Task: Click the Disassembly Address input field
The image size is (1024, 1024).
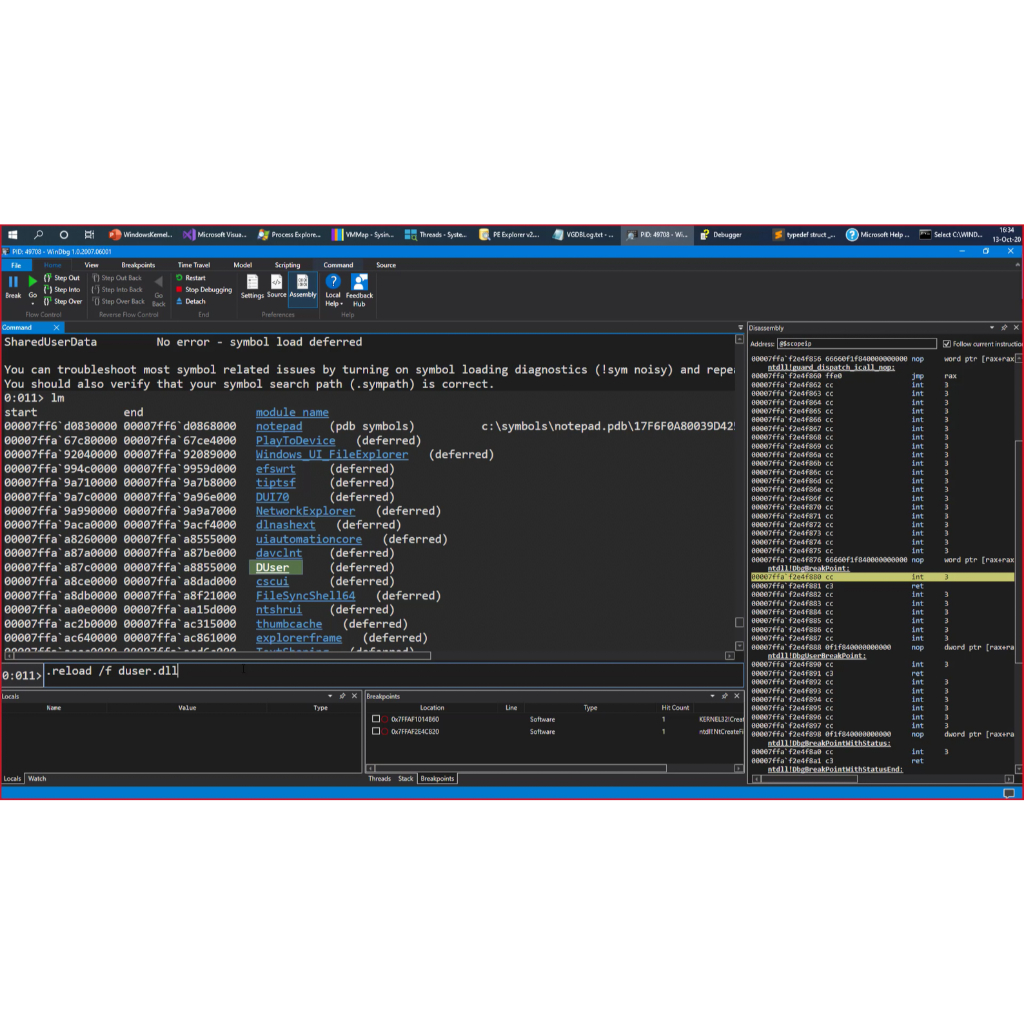Action: pyautogui.click(x=857, y=344)
